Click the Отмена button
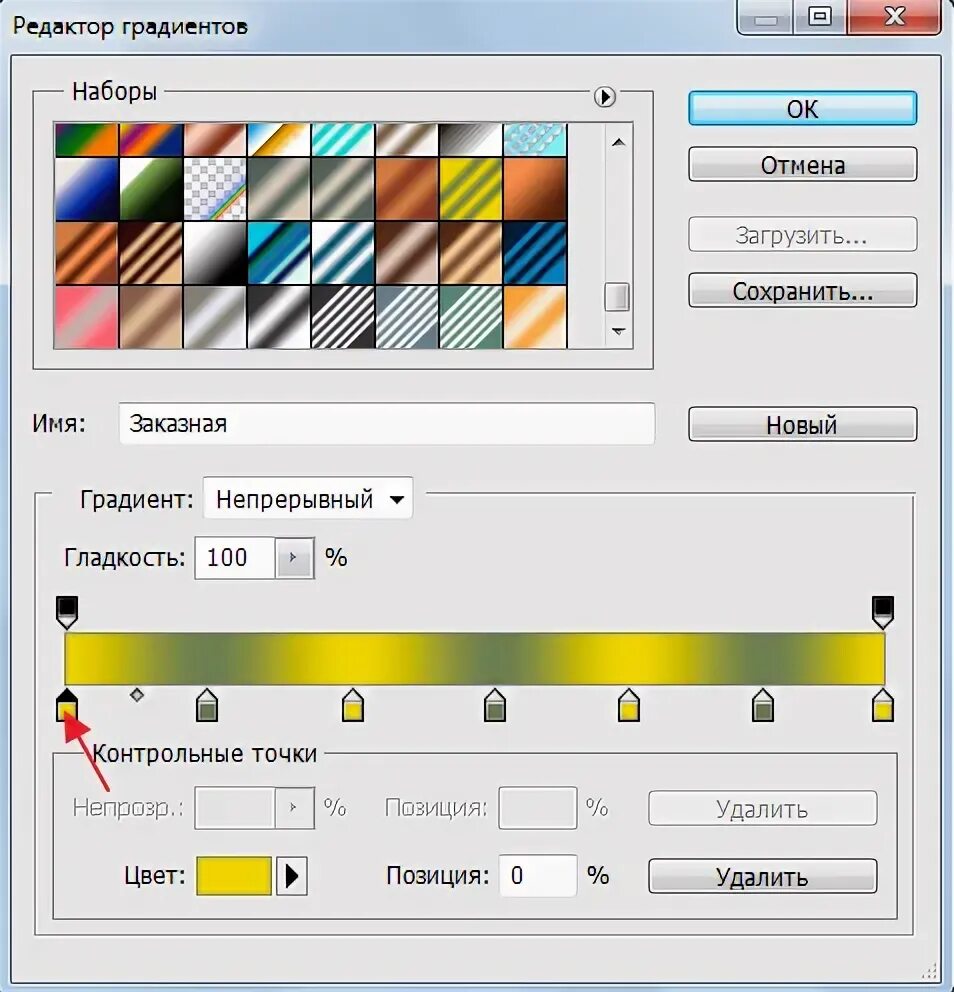 pyautogui.click(x=802, y=164)
